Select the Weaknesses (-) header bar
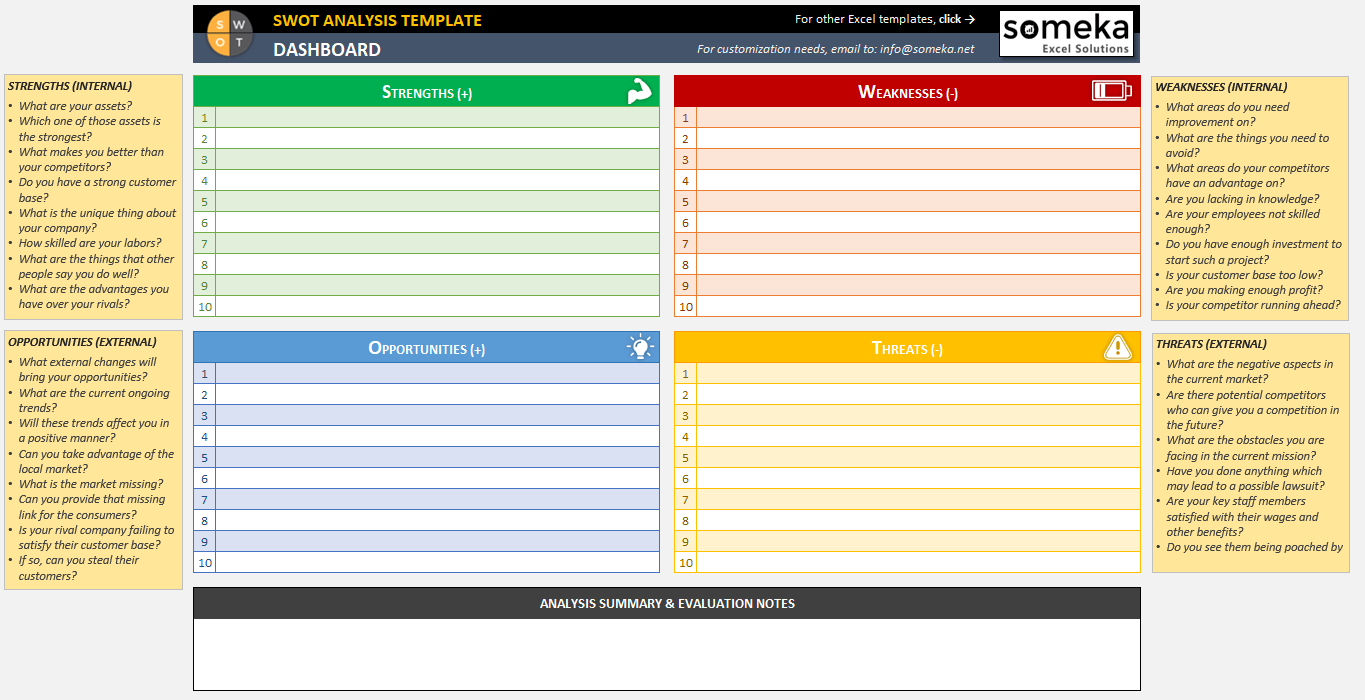Screen dimensions: 1365x700 click(906, 91)
